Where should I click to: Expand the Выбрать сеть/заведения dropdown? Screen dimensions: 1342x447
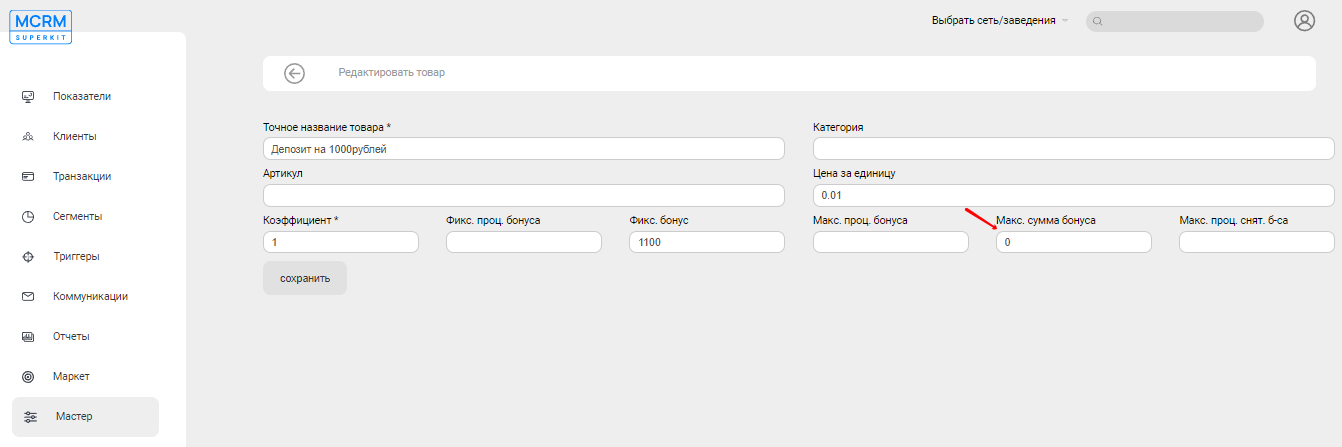click(1000, 21)
